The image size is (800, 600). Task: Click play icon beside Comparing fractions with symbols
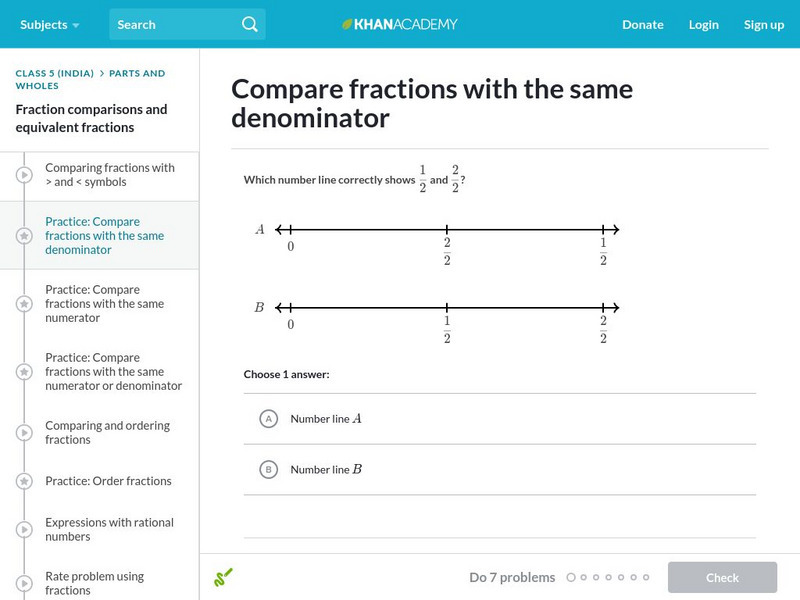(24, 175)
